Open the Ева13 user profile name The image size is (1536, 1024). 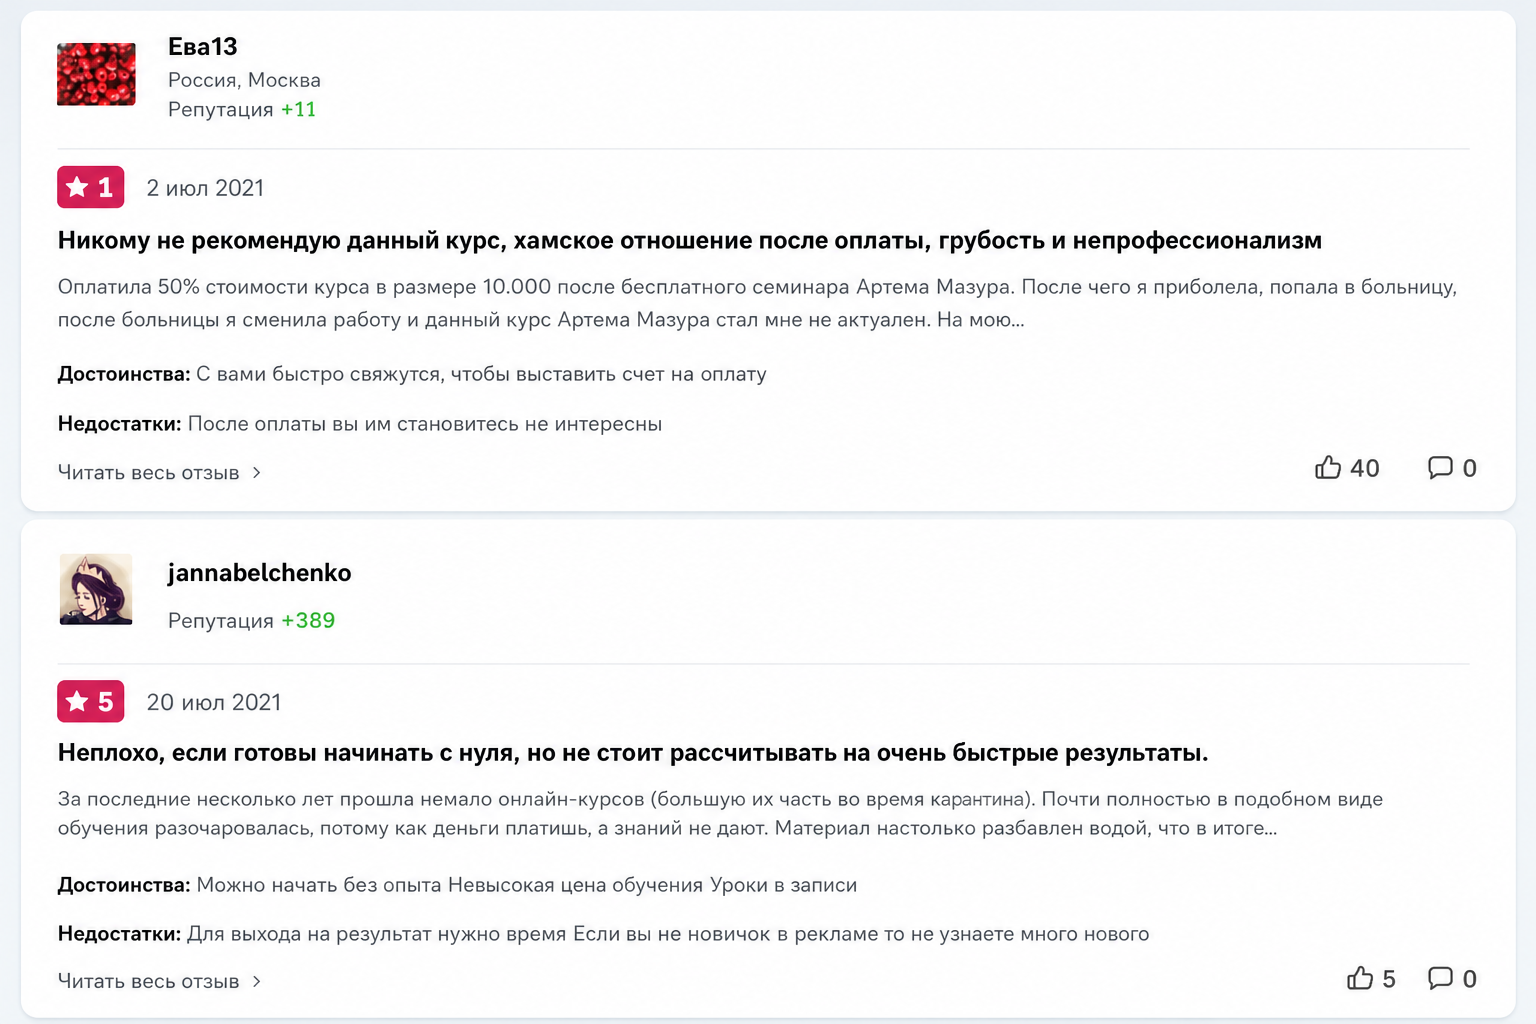[203, 47]
